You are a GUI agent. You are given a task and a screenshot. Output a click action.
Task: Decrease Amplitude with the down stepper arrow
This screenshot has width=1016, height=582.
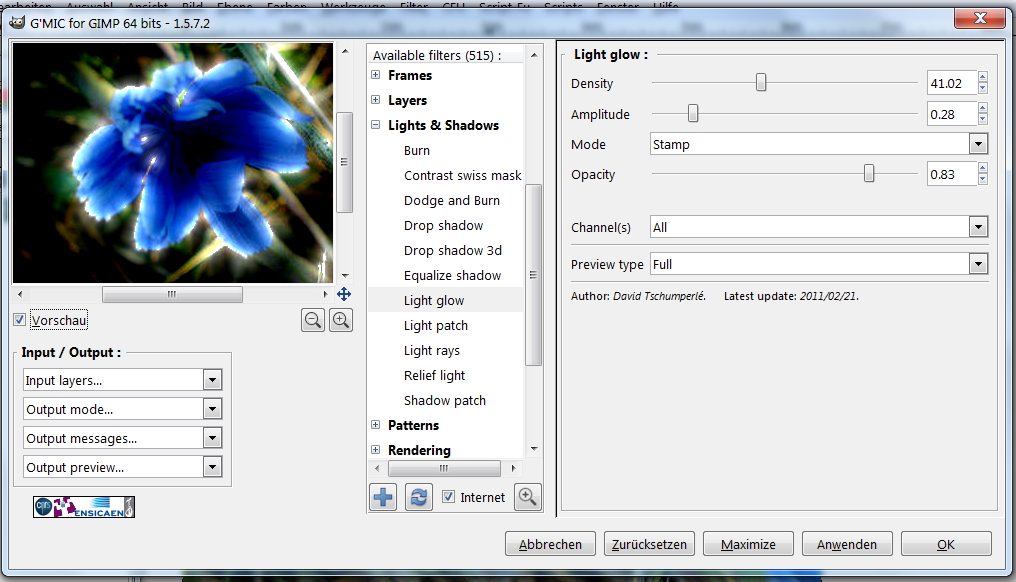tap(983, 120)
